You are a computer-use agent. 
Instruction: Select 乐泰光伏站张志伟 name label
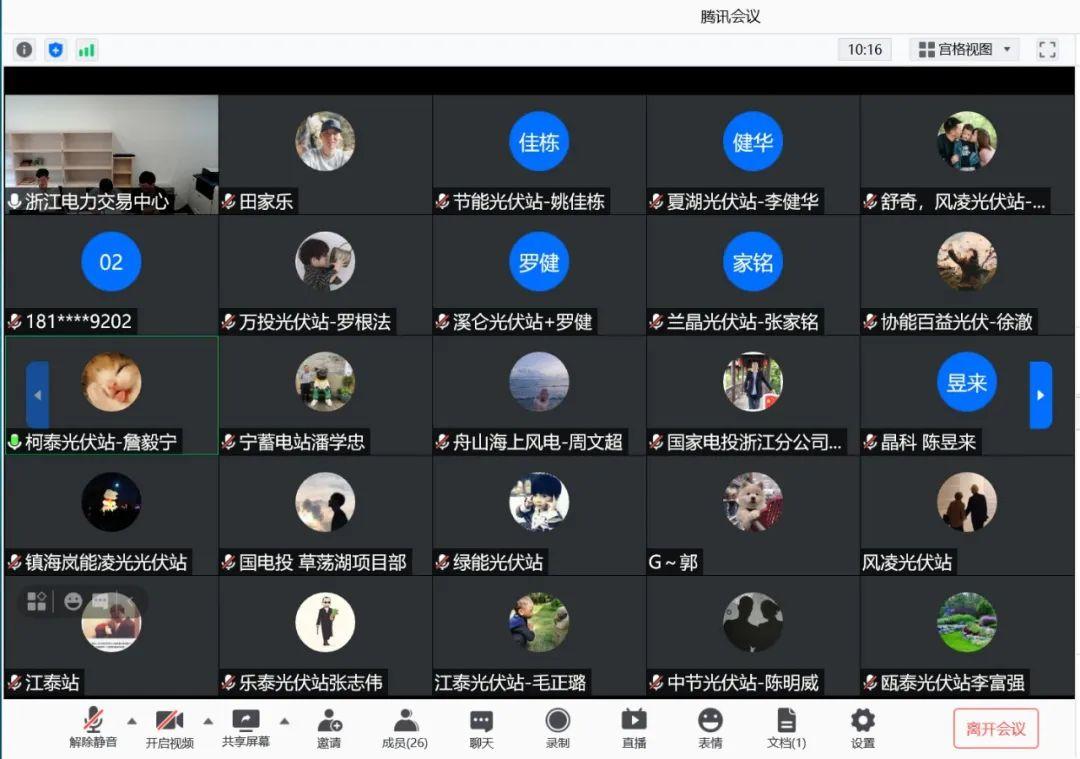click(311, 683)
